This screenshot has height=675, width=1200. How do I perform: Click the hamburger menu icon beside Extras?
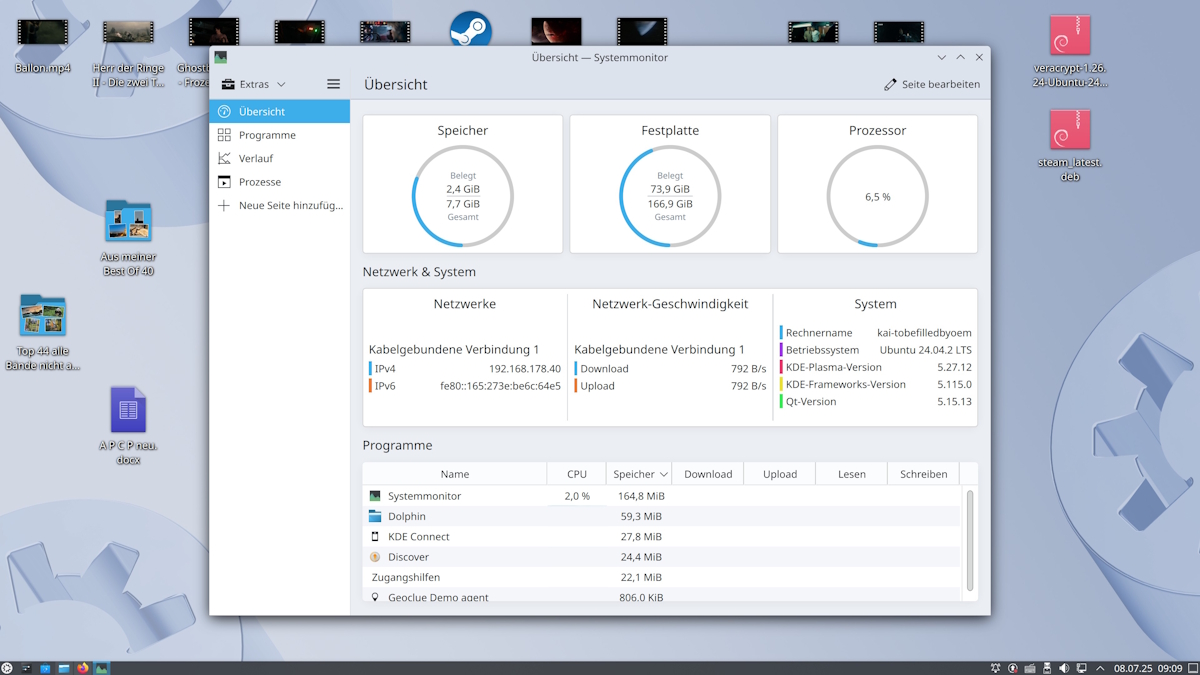tap(333, 84)
